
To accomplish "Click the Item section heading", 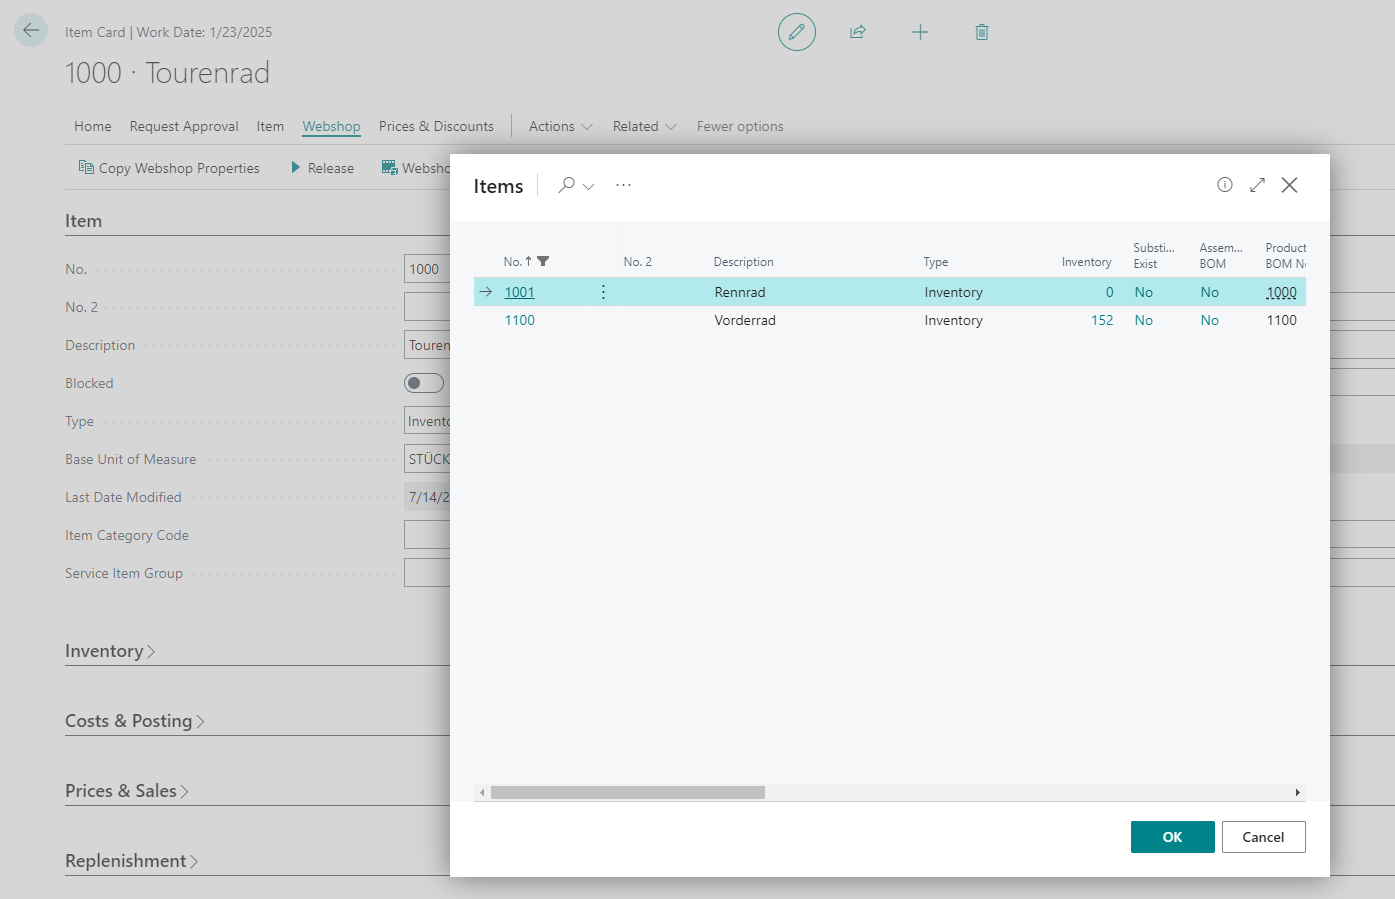I will [x=83, y=221].
